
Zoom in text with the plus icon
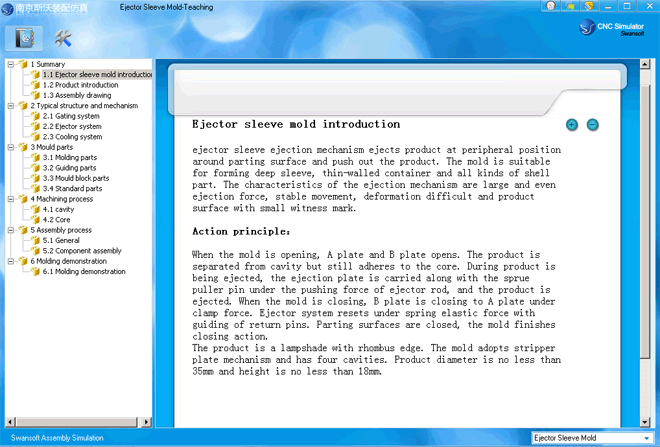click(572, 125)
